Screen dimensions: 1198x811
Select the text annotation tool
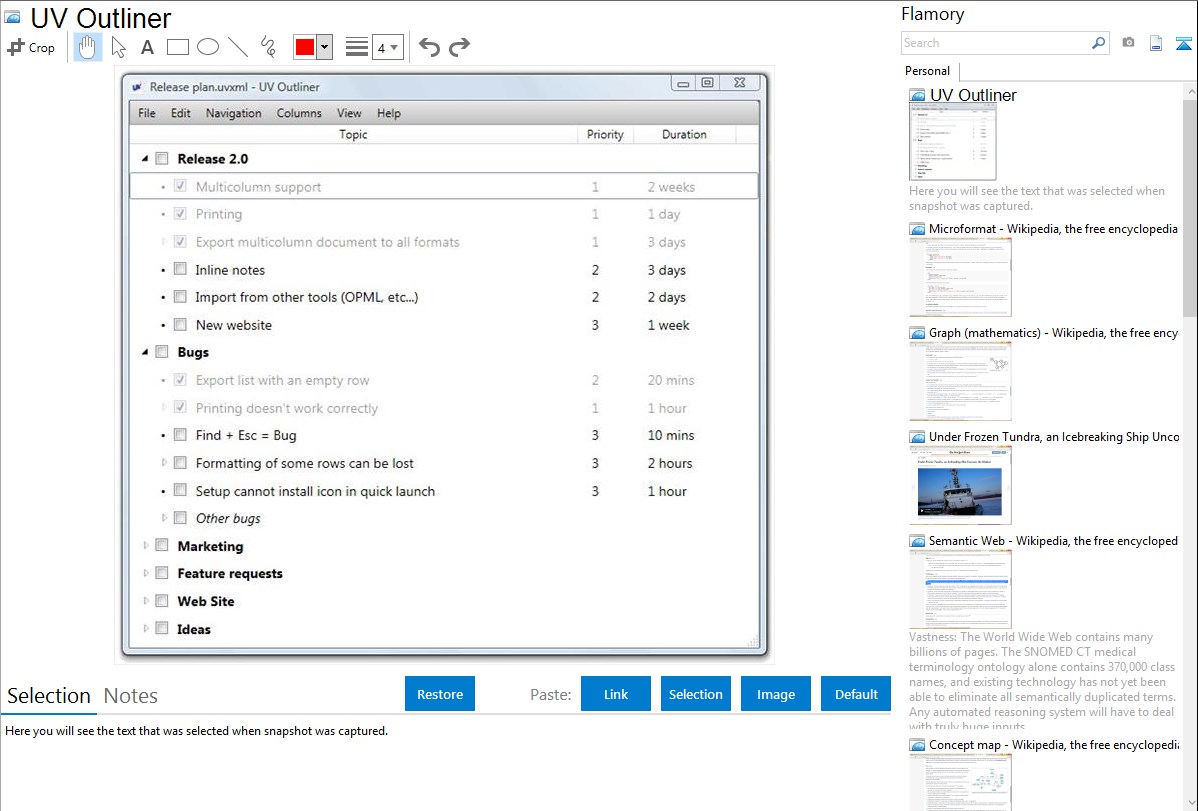pyautogui.click(x=147, y=47)
